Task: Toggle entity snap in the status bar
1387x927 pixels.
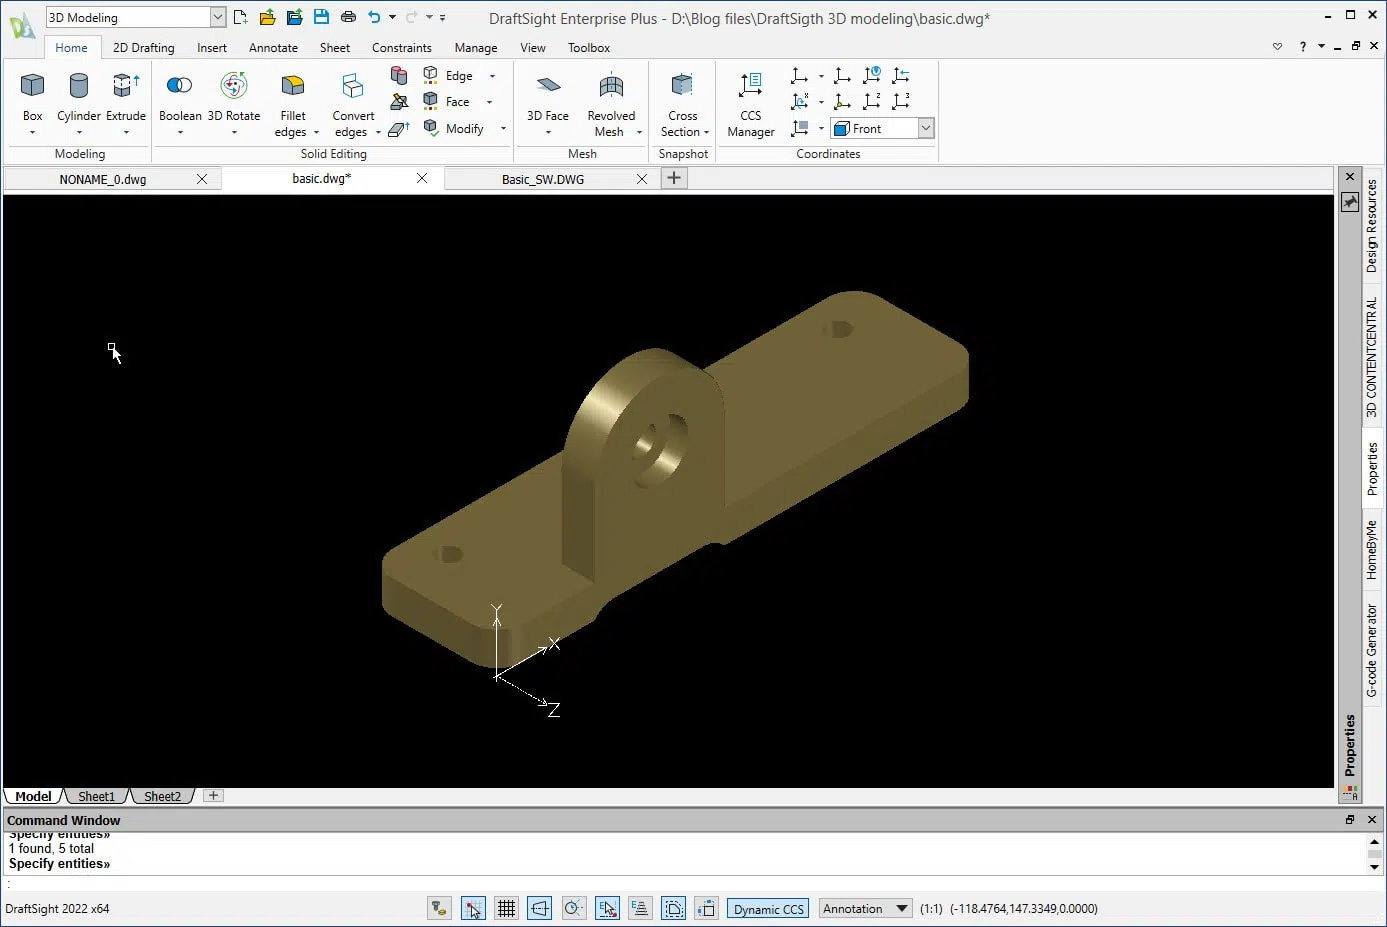Action: point(607,908)
